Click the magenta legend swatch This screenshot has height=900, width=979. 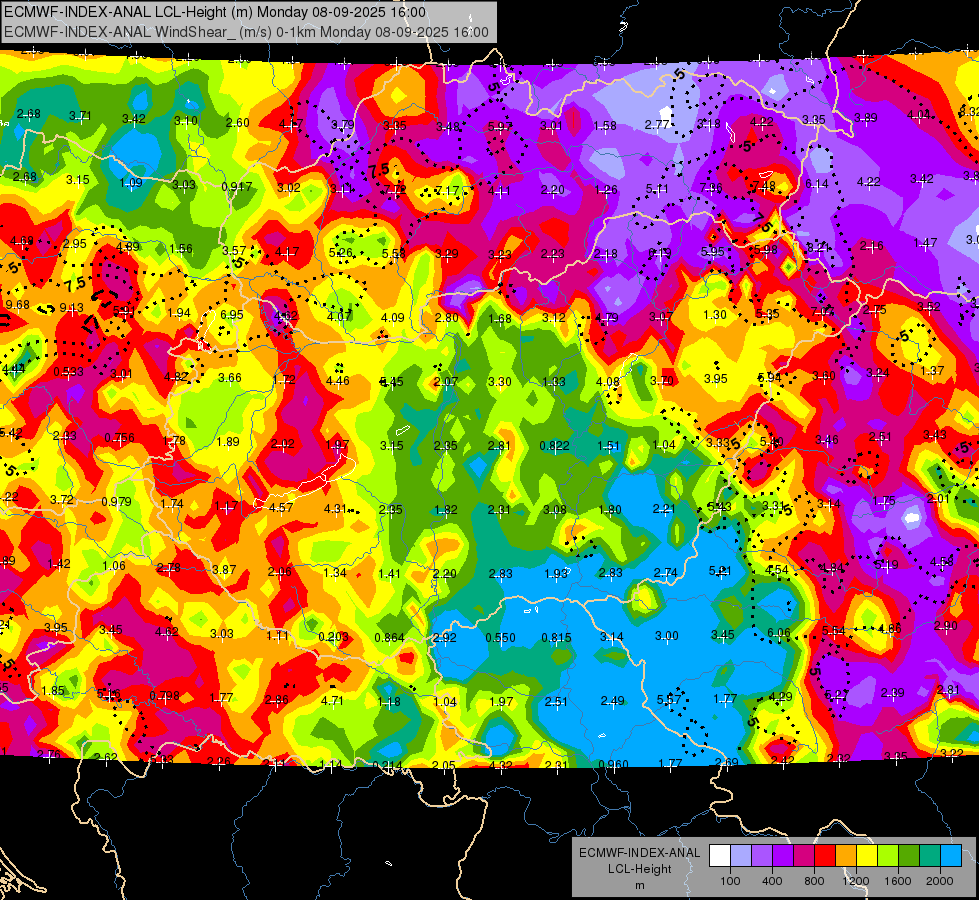[804, 856]
